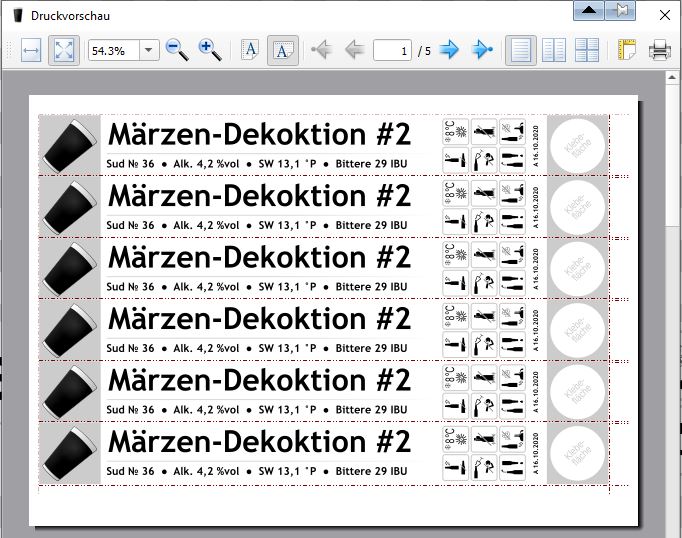
Task: Zoom in with the plus magnifier
Action: pos(210,50)
